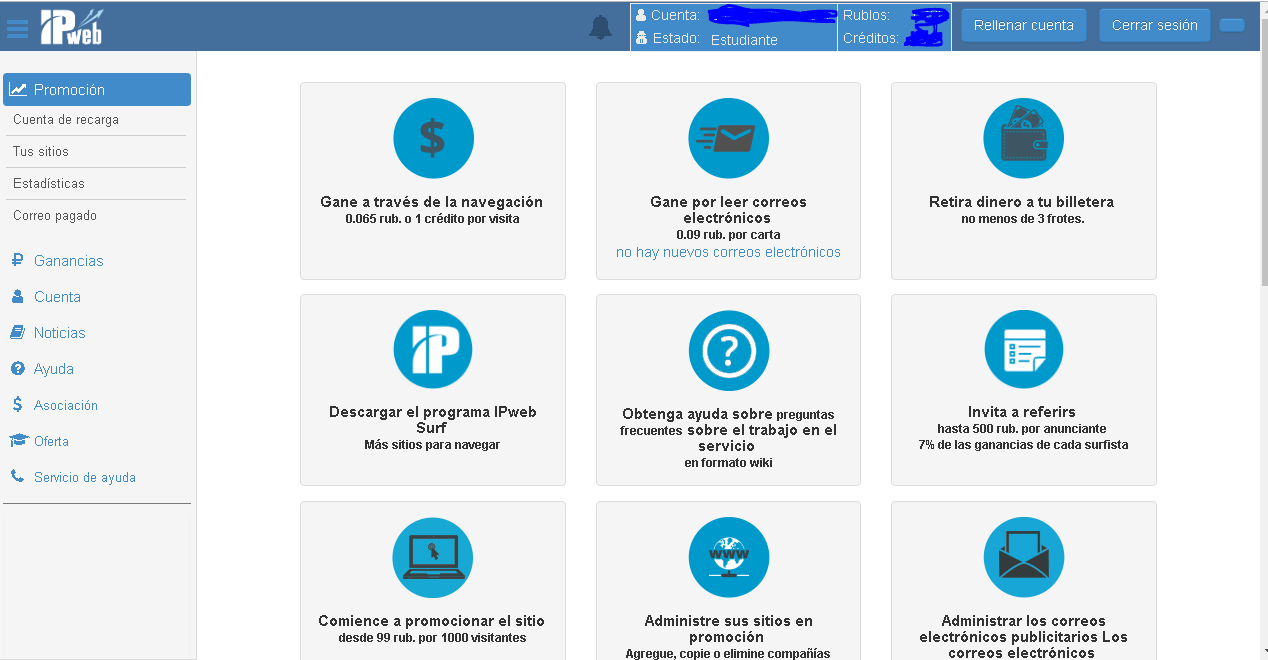Screen dimensions: 1268x660
Task: Open the notifications bell
Action: (x=600, y=27)
